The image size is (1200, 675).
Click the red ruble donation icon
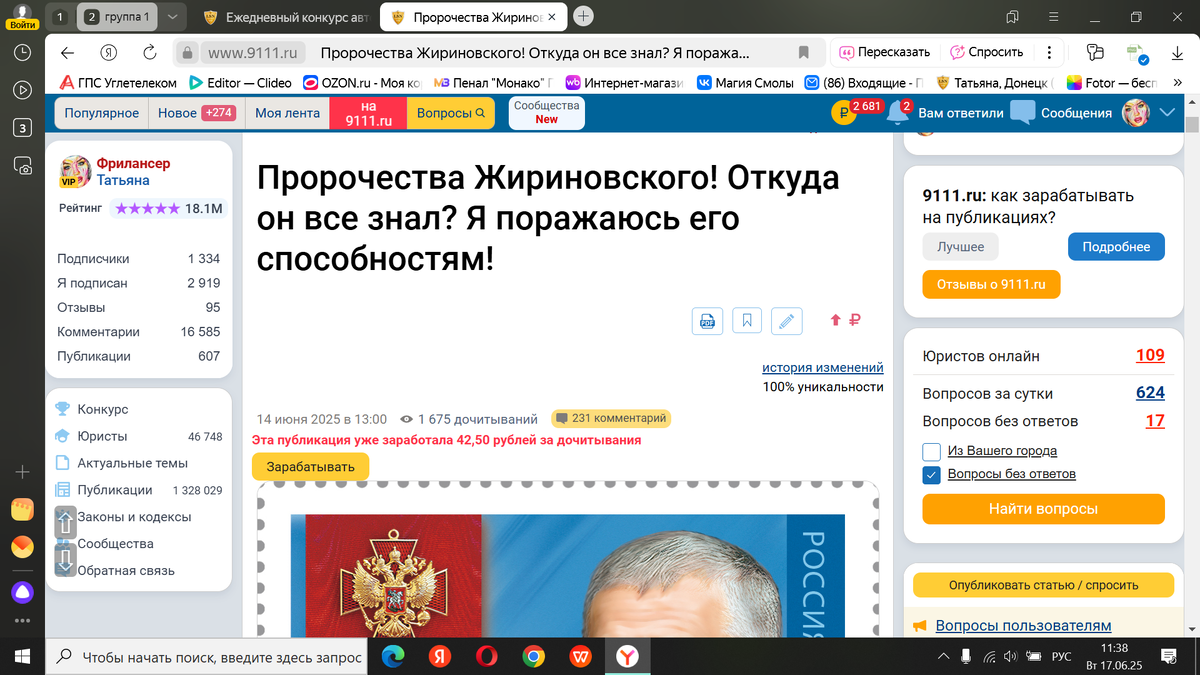(854, 320)
